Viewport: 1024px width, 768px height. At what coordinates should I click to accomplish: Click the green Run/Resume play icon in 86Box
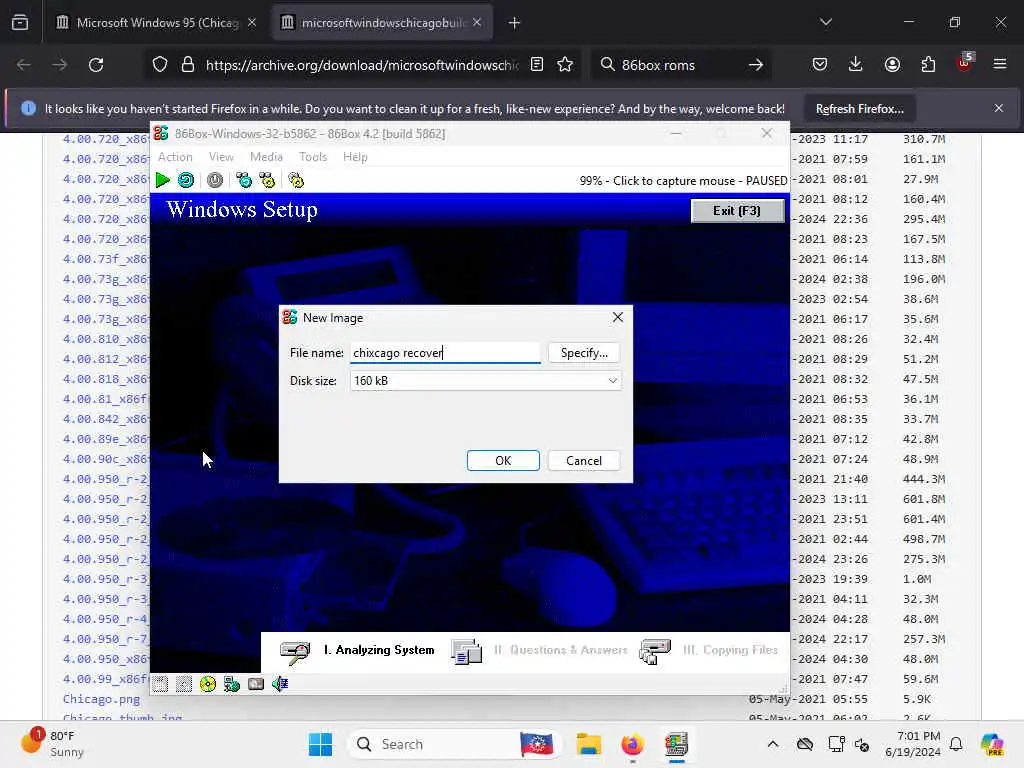pyautogui.click(x=163, y=180)
